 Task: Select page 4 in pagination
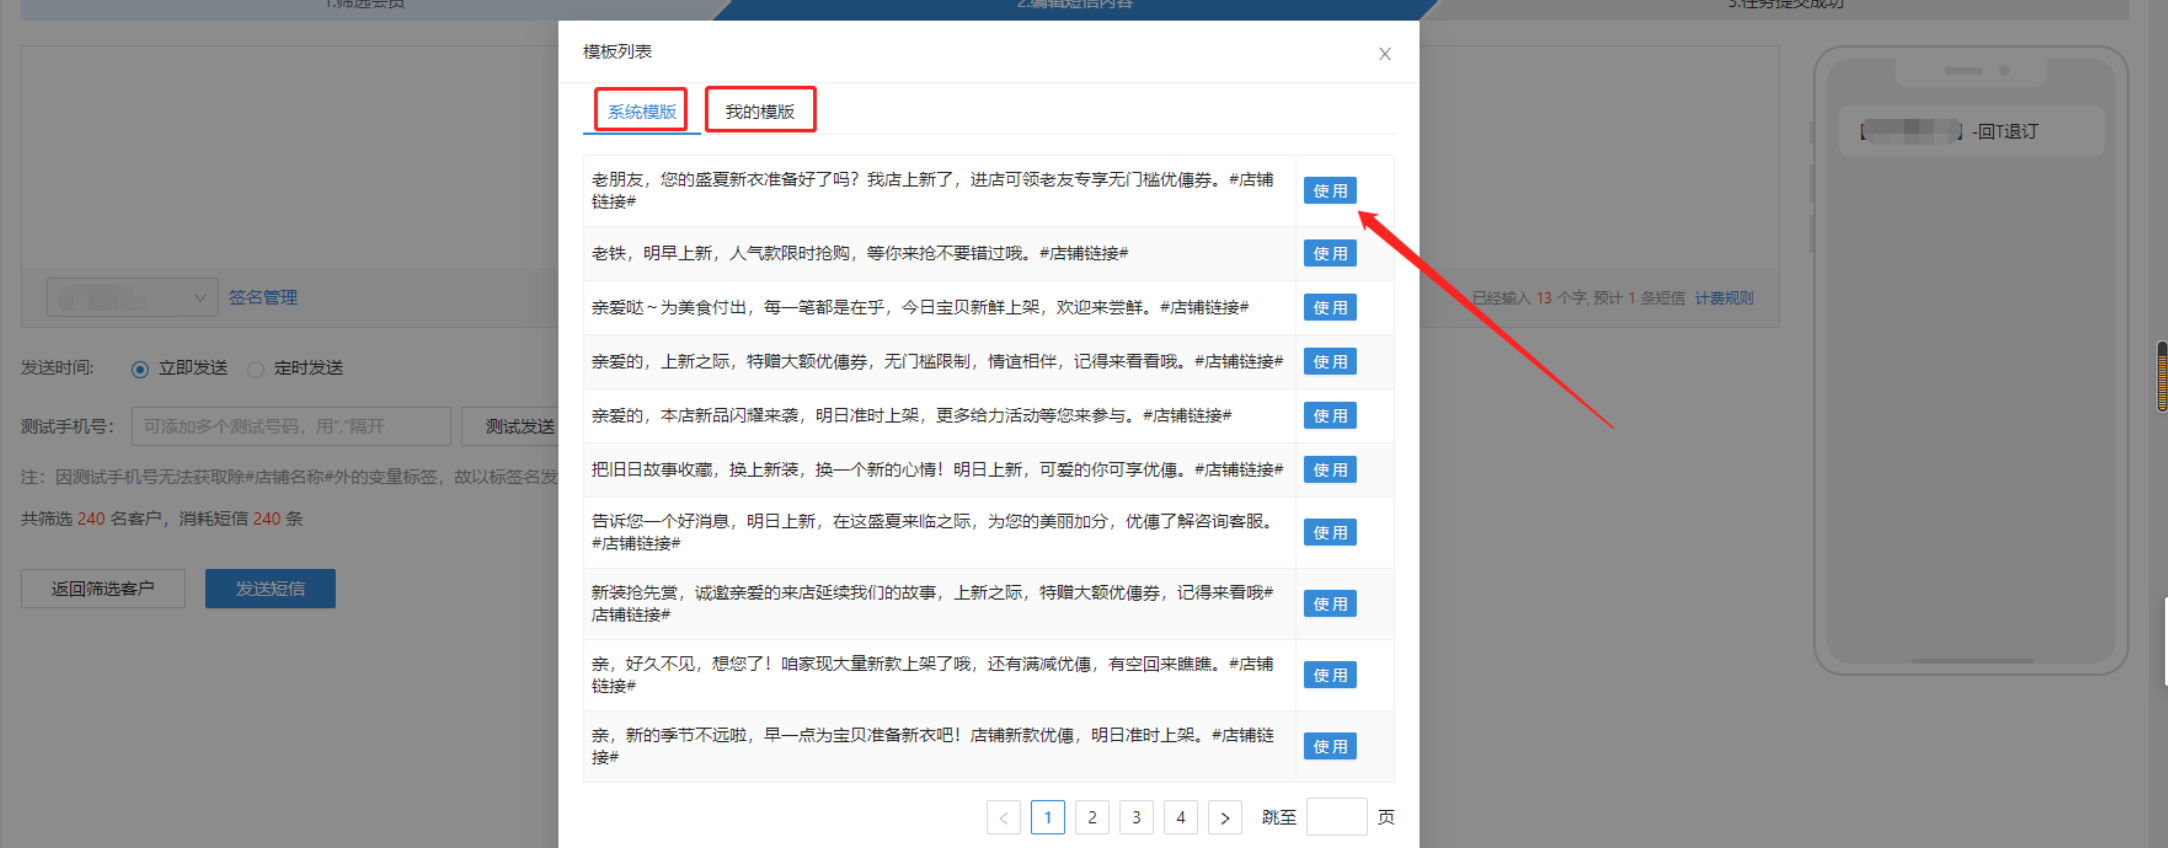click(1181, 818)
